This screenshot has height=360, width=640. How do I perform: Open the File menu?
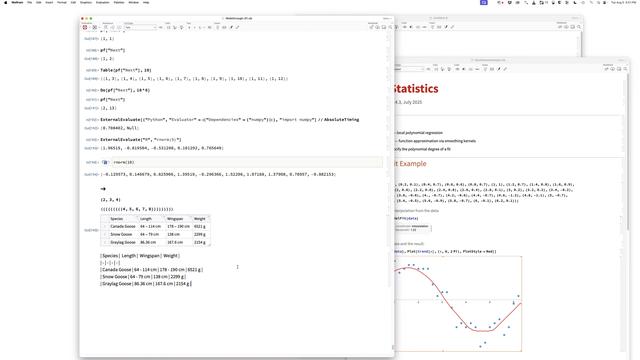tap(29, 2)
